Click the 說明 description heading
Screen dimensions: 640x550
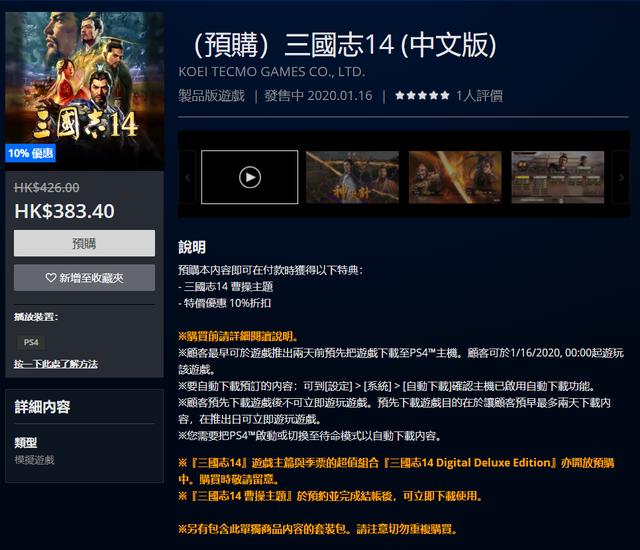(192, 247)
